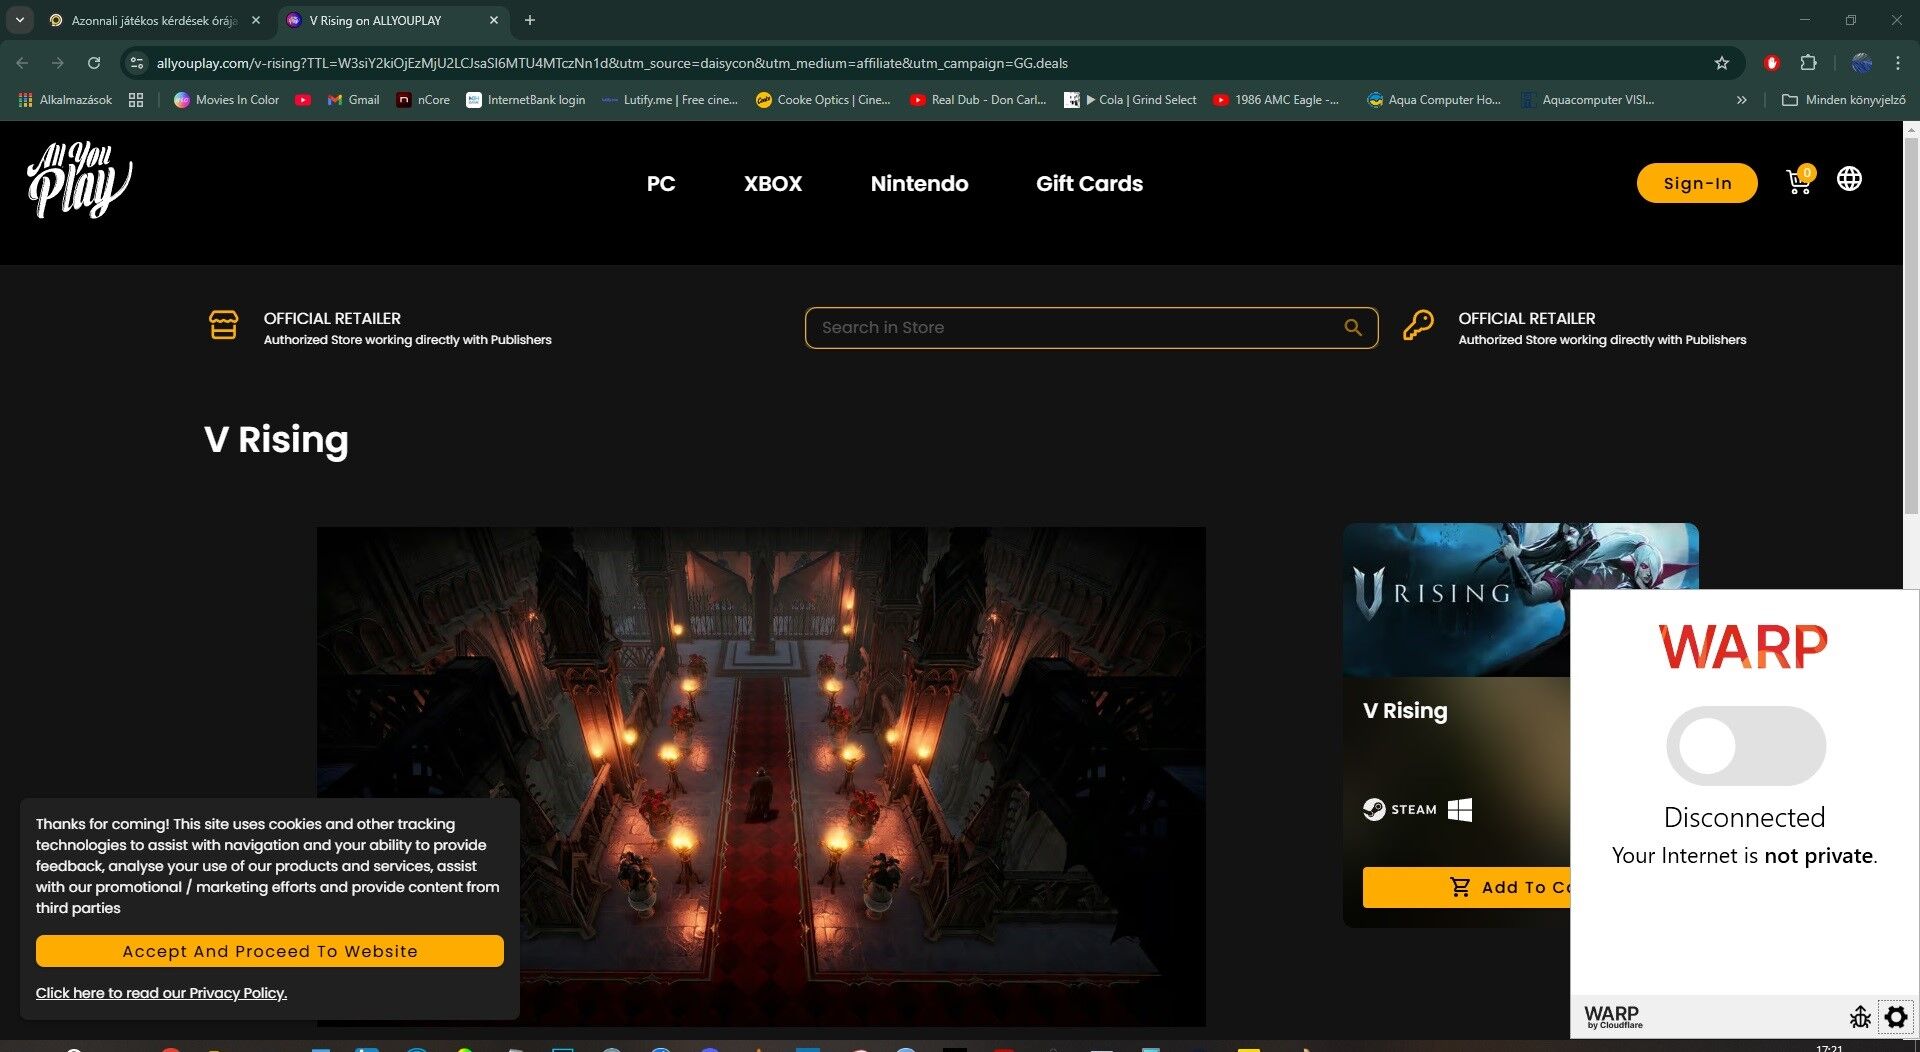View site information icon in address bar
The image size is (1920, 1052).
137,63
